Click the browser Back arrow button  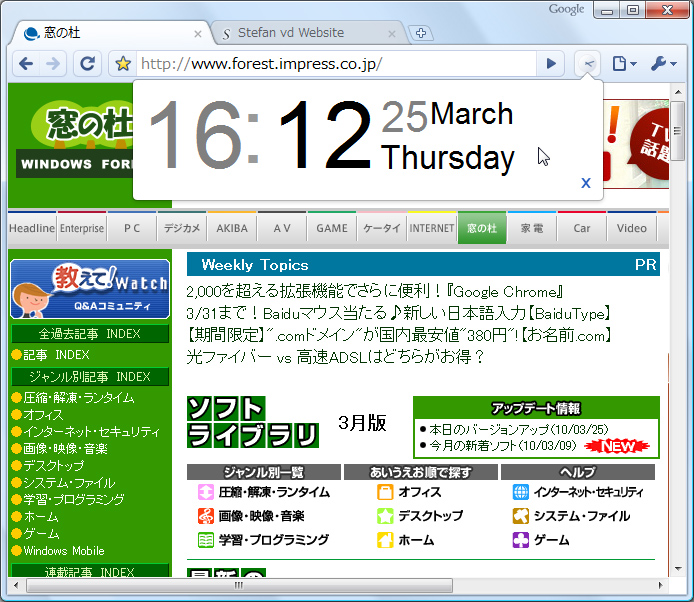point(26,64)
